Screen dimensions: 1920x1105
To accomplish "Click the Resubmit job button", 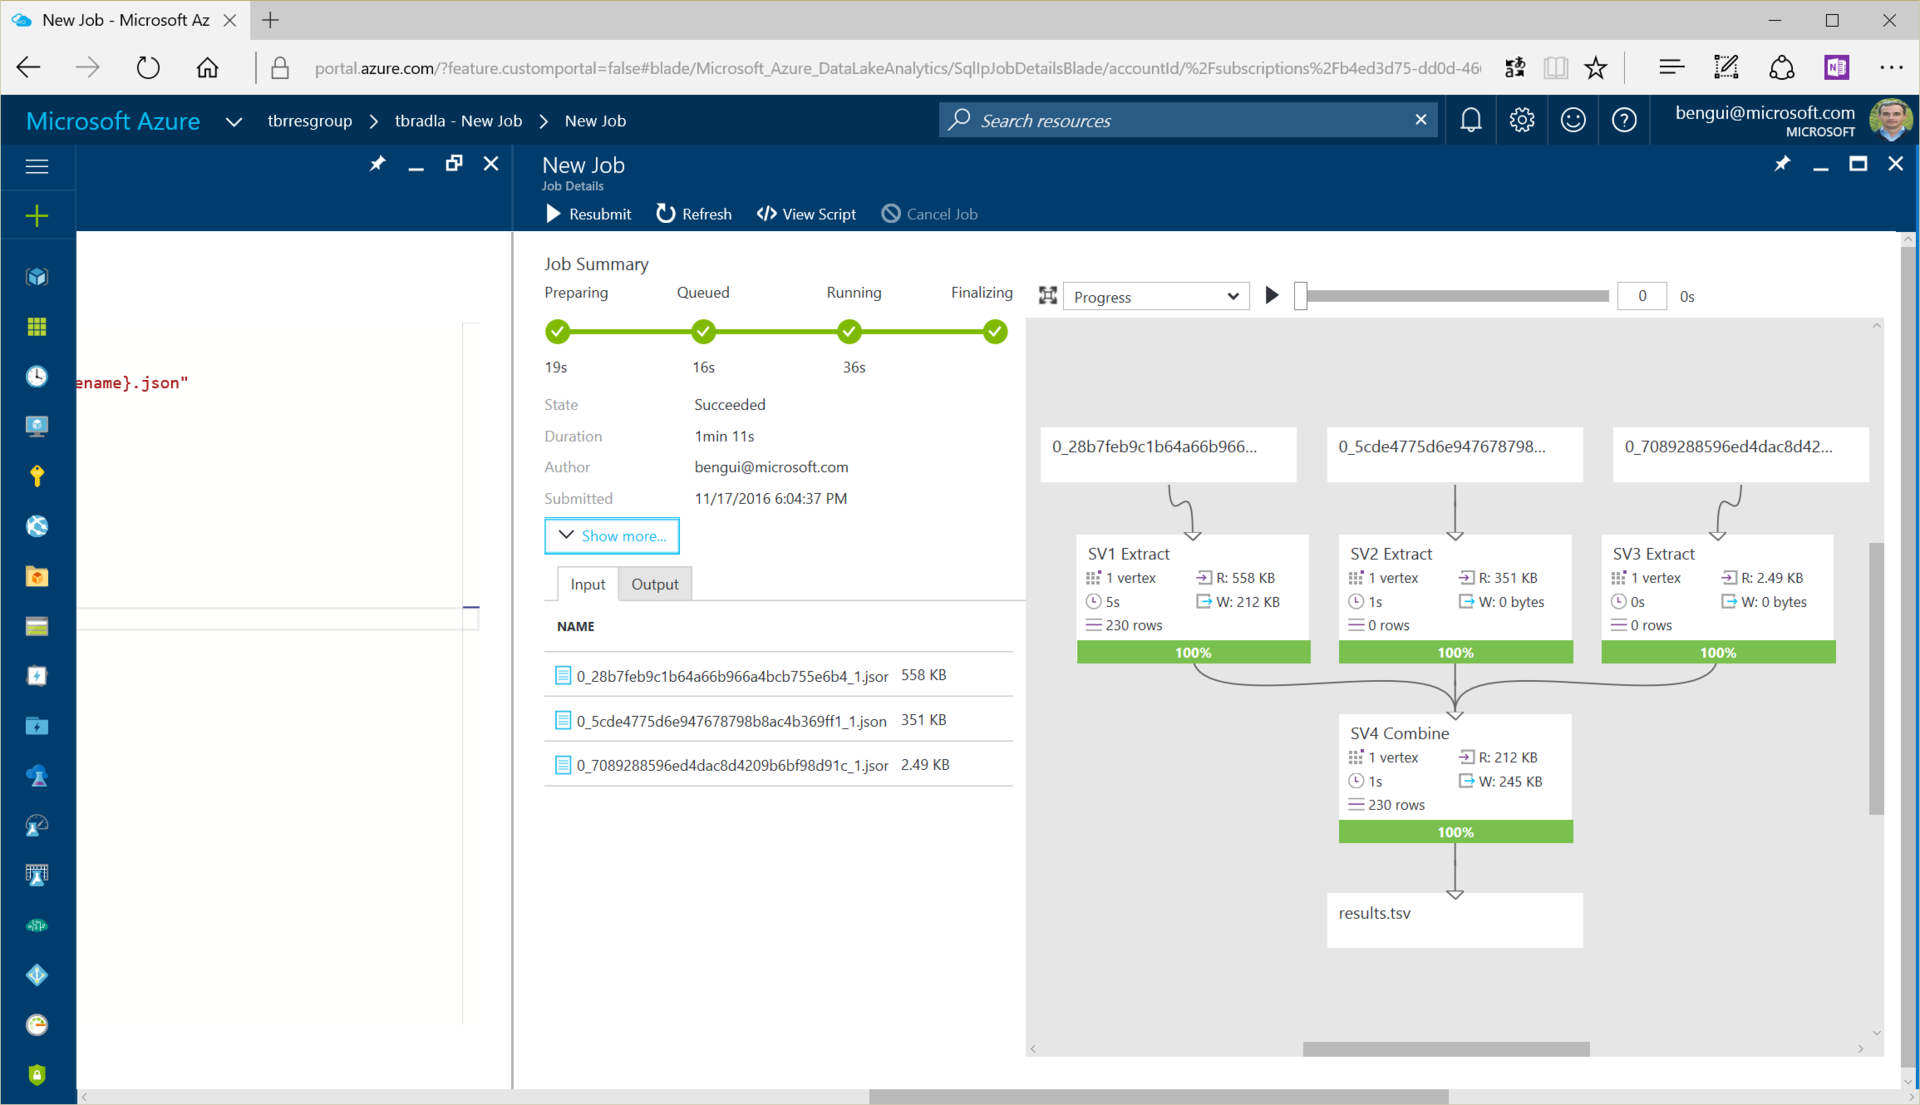I will pos(588,214).
